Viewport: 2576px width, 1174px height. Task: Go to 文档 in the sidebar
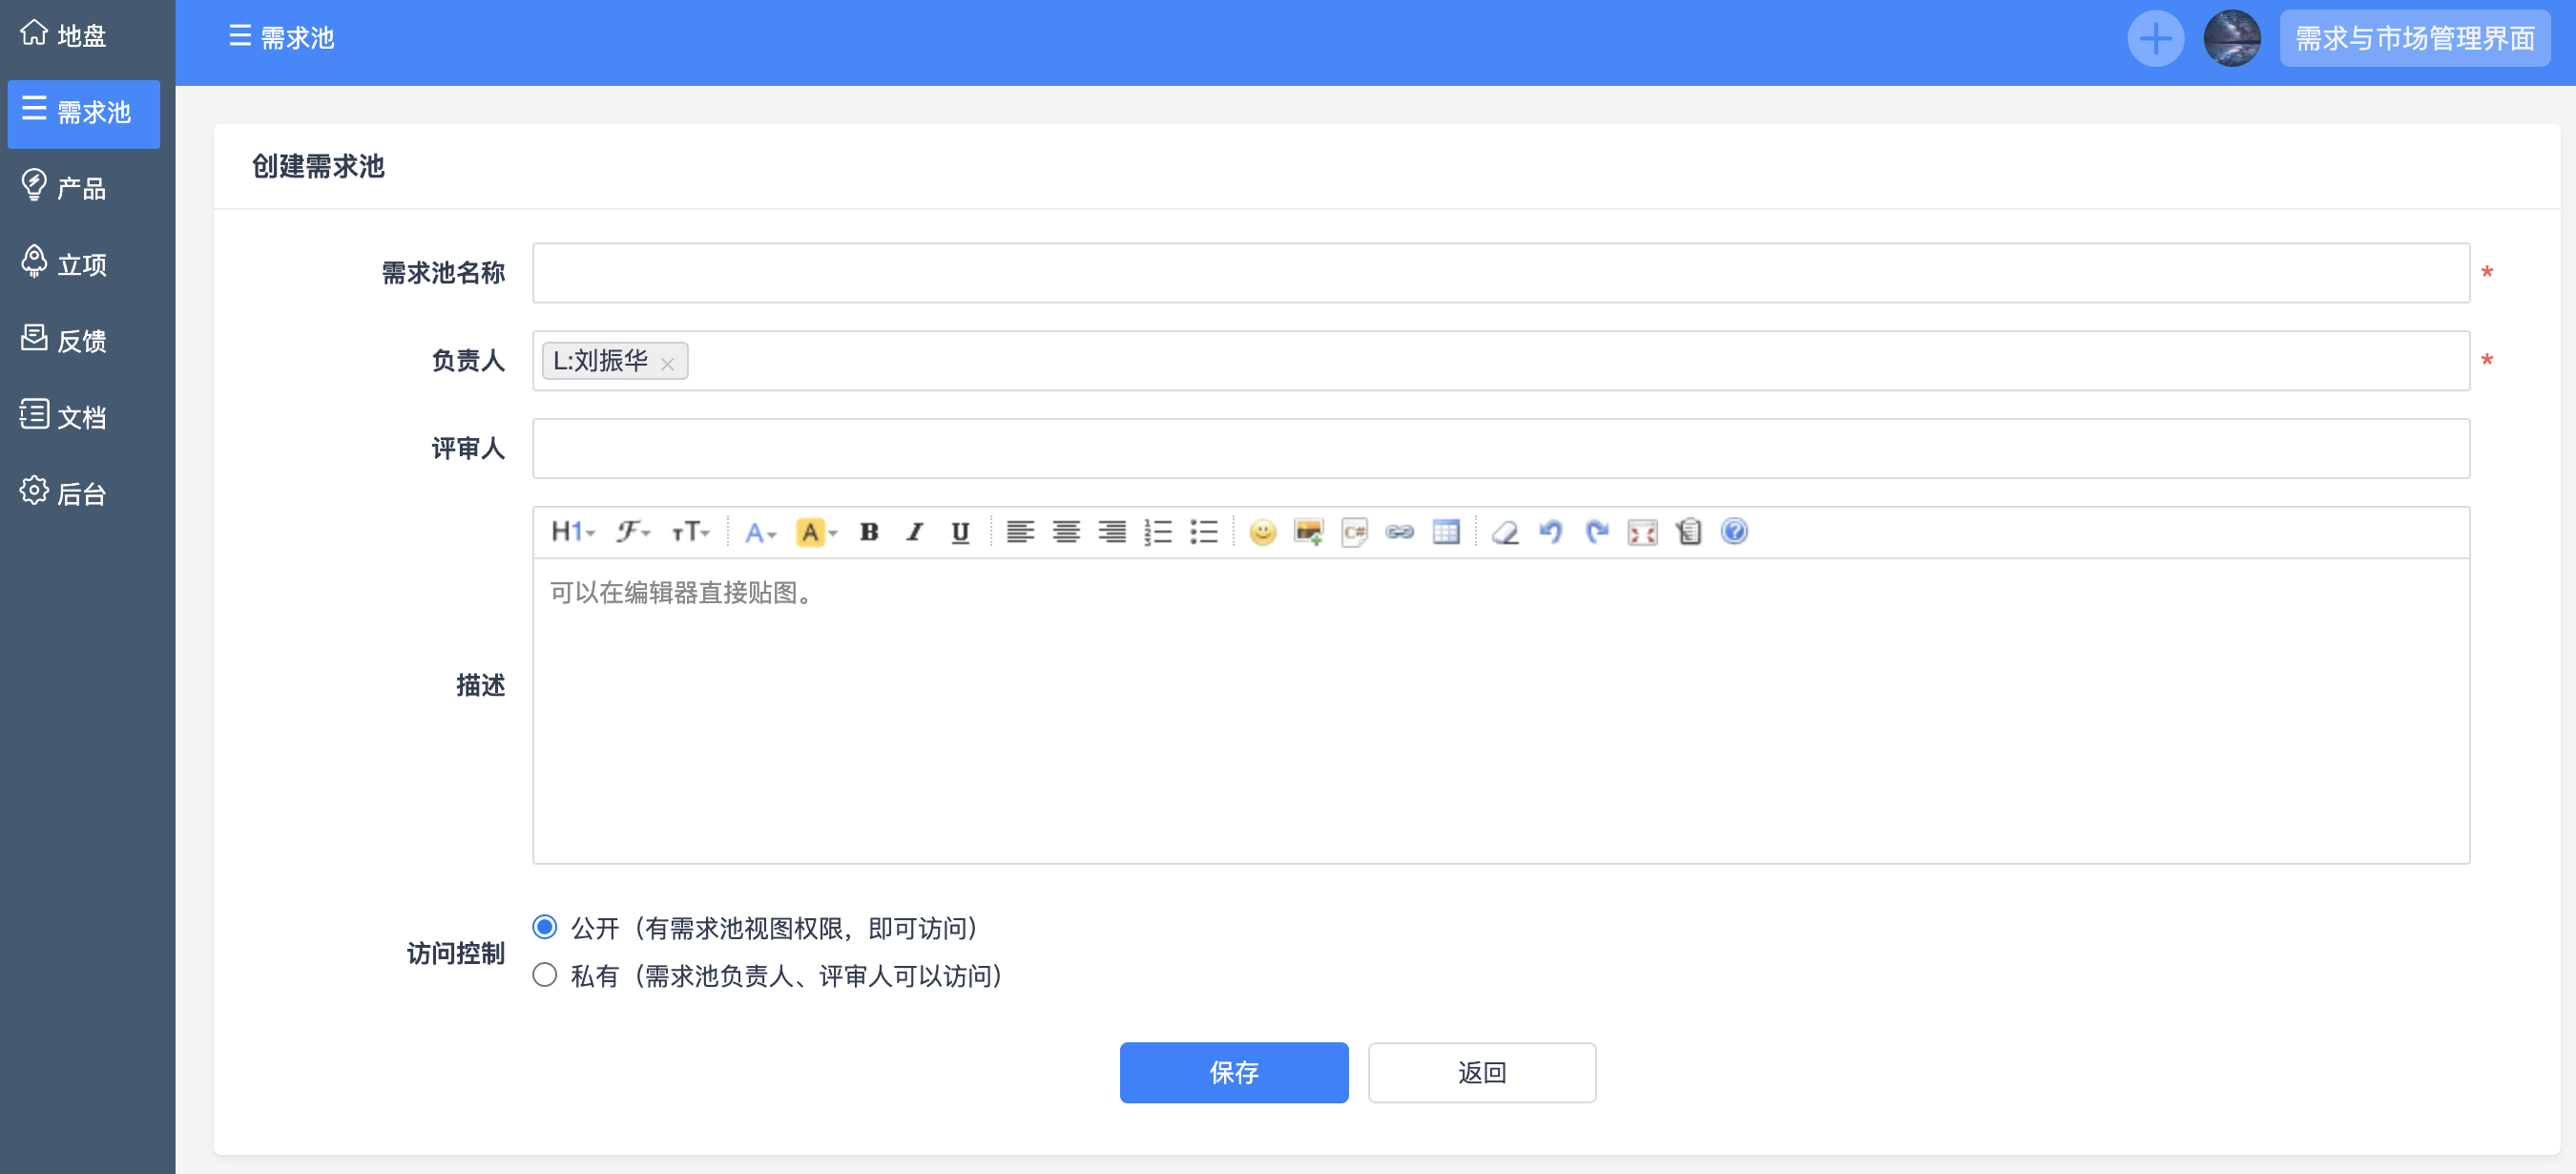coord(80,416)
